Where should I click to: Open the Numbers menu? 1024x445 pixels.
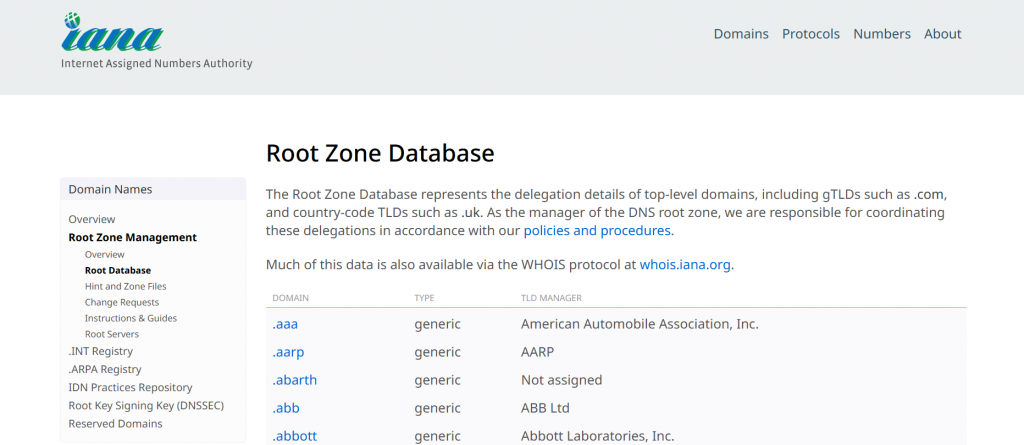coord(882,34)
